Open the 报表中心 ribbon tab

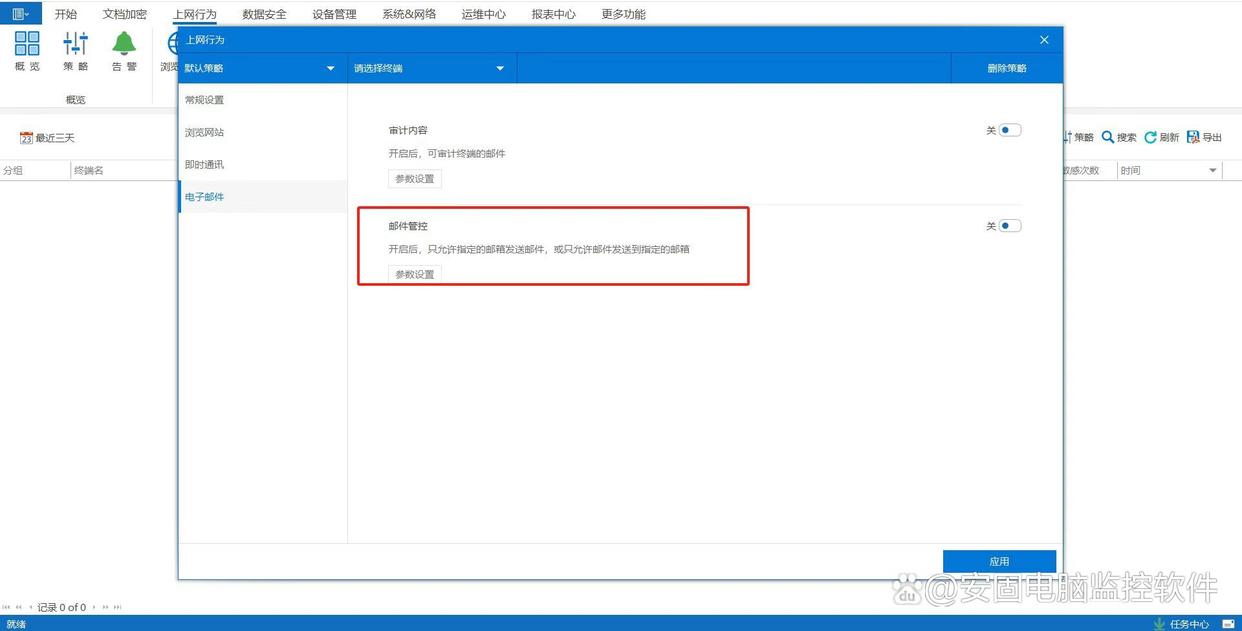(x=554, y=14)
